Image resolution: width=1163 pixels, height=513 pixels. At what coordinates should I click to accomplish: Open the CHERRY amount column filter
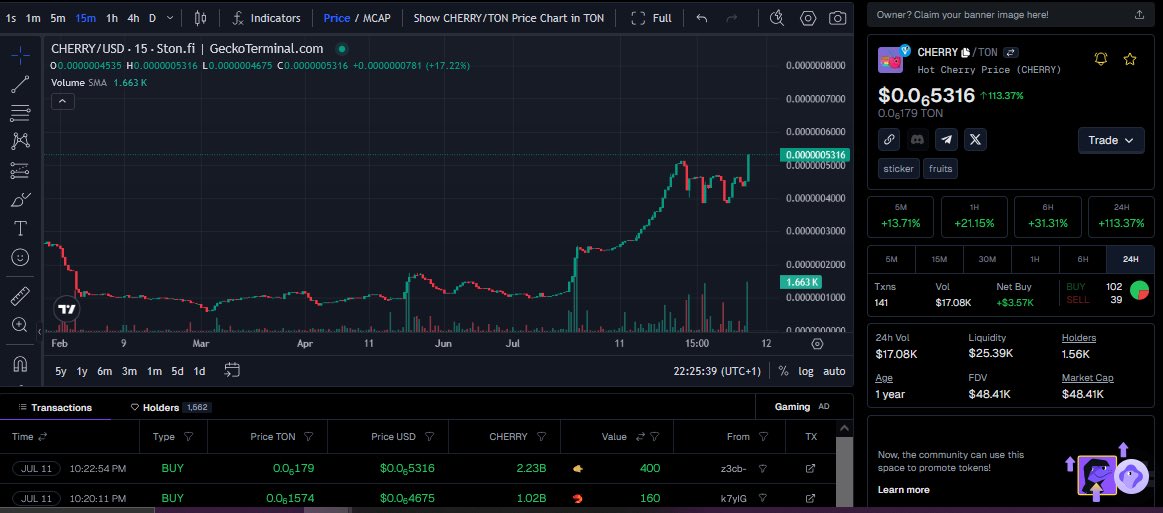(x=541, y=437)
